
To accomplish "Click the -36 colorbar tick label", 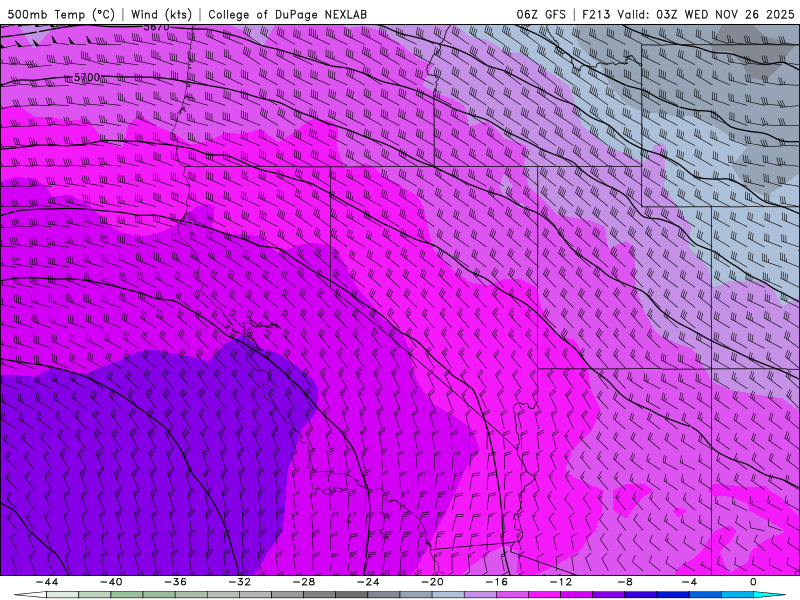I will (x=175, y=582).
